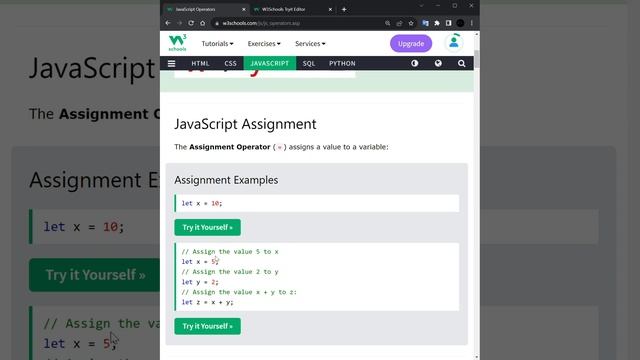Close the W3Schools Tryit Editor tab
The width and height of the screenshot is (640, 360).
coord(330,9)
